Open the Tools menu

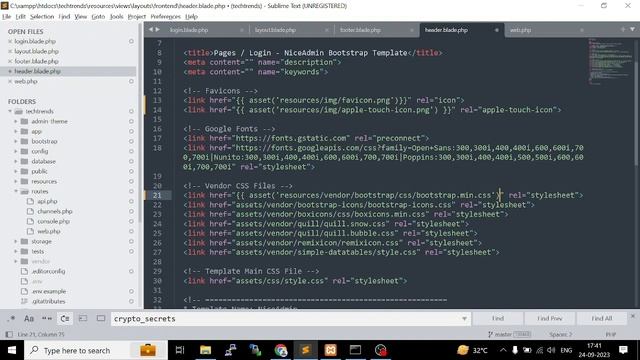(x=116, y=17)
